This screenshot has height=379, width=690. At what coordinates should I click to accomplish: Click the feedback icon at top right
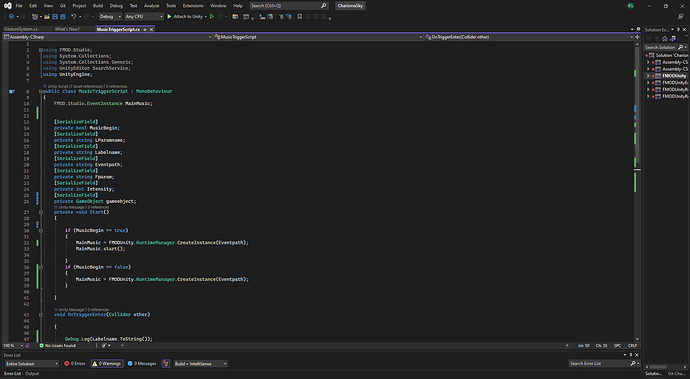tap(680, 17)
